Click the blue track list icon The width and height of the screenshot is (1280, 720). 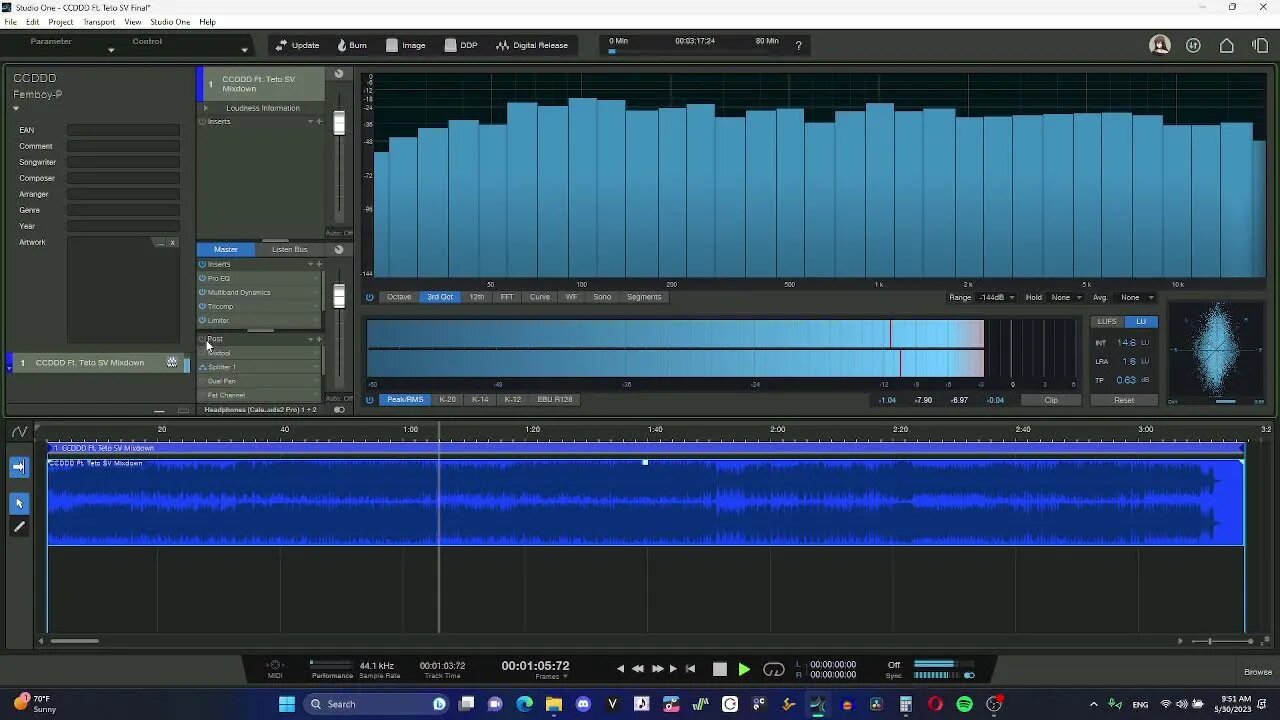[19, 466]
